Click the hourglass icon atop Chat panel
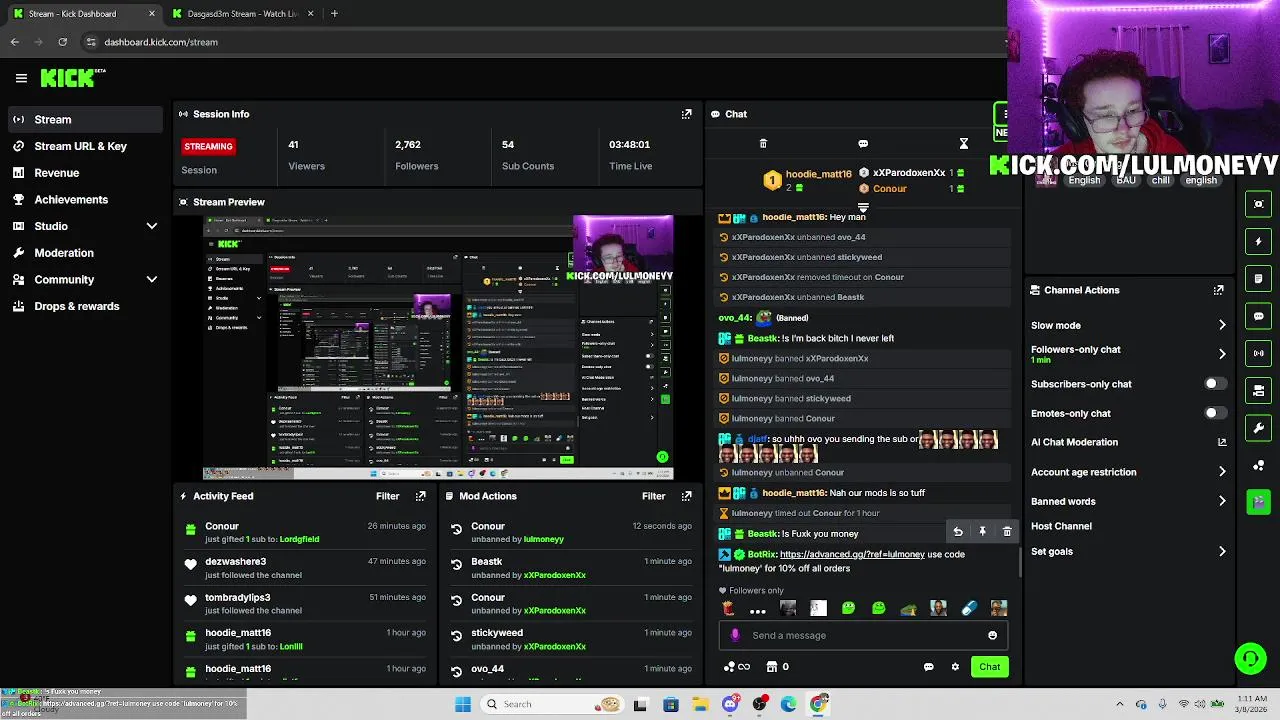1280x720 pixels. point(963,144)
